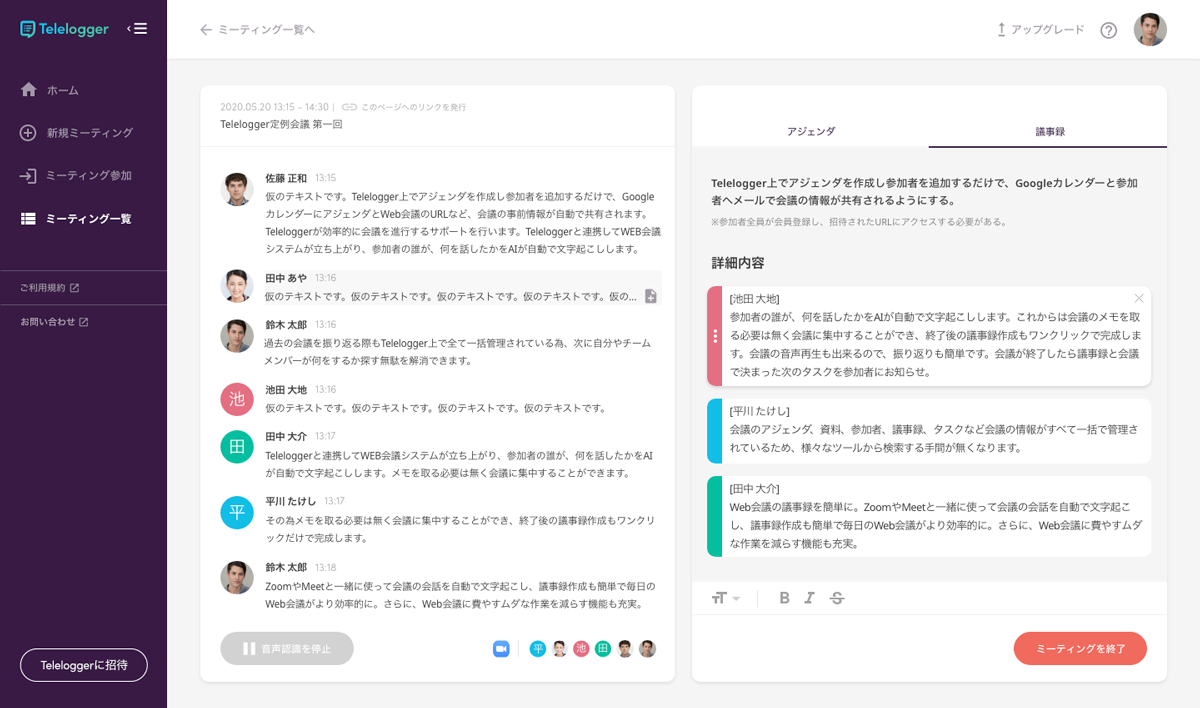This screenshot has width=1200, height=708.
Task: Click 田中 あや's avatar beside her 13:16 message
Action: click(237, 286)
